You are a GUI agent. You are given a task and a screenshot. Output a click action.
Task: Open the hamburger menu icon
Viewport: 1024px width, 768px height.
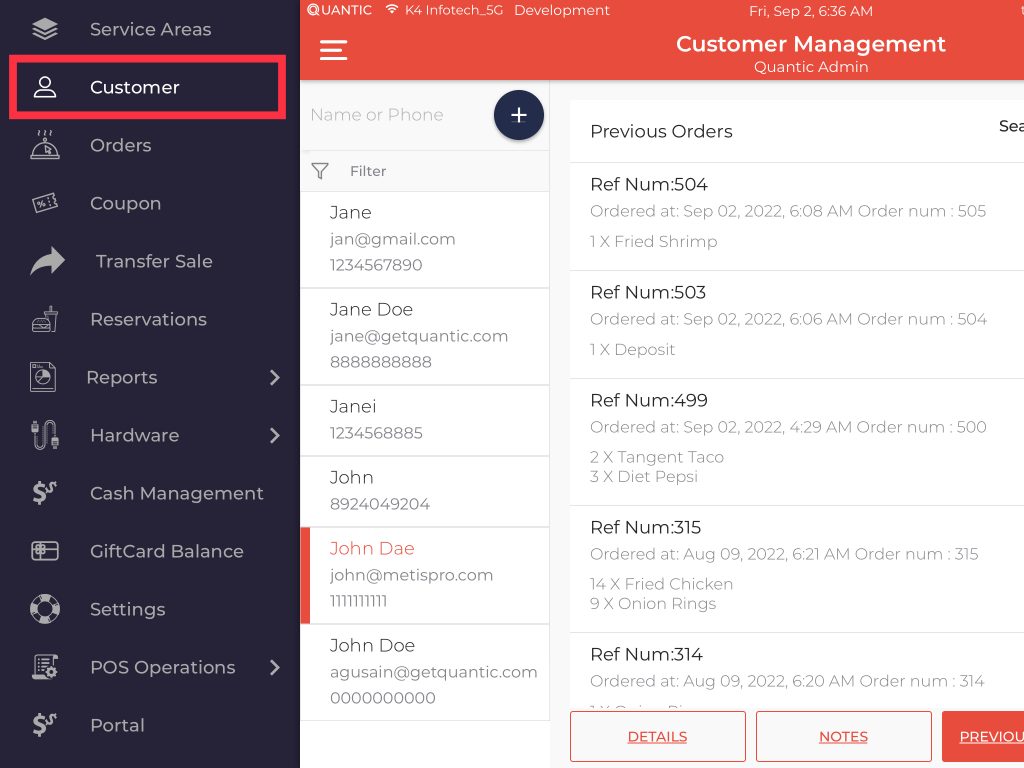[x=333, y=50]
